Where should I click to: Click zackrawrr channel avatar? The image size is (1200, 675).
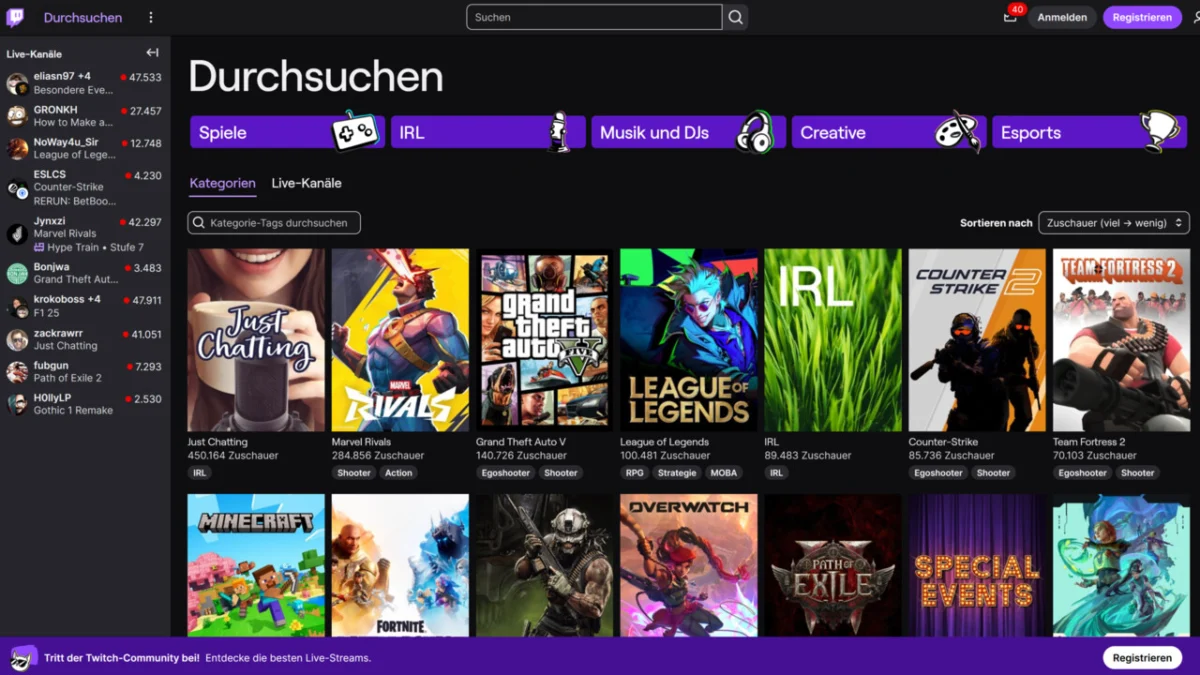17,339
